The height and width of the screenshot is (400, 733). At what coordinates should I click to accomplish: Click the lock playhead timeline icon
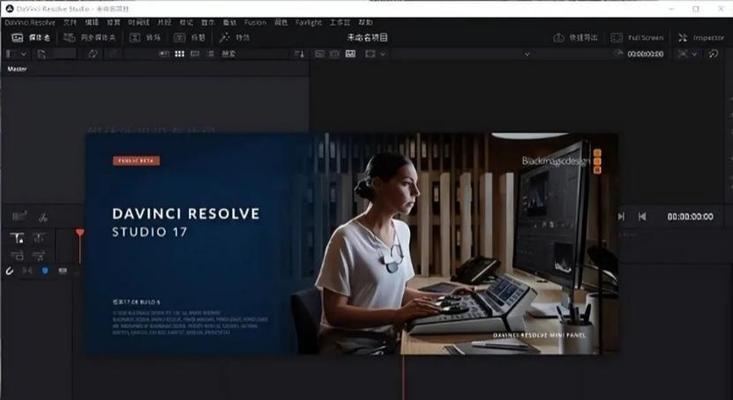click(x=17, y=238)
